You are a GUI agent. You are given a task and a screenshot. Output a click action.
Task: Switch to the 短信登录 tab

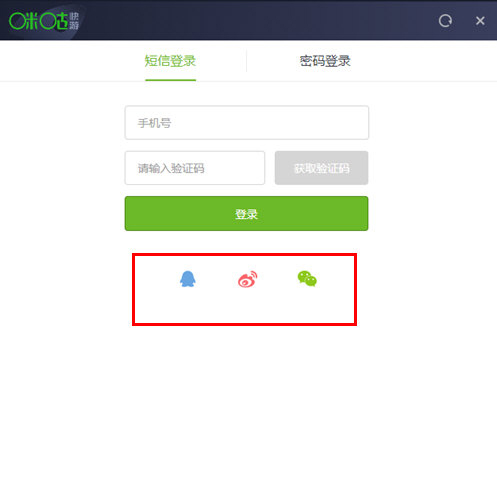point(170,61)
